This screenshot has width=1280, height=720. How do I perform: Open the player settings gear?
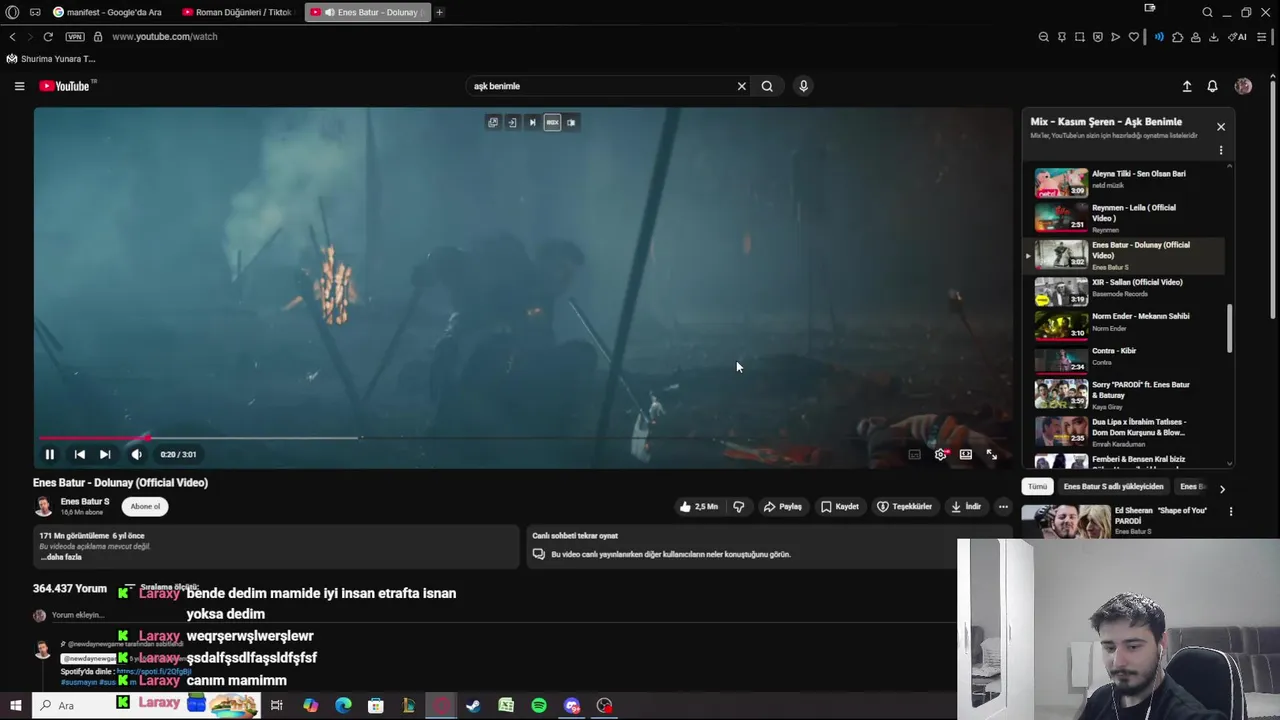point(940,454)
